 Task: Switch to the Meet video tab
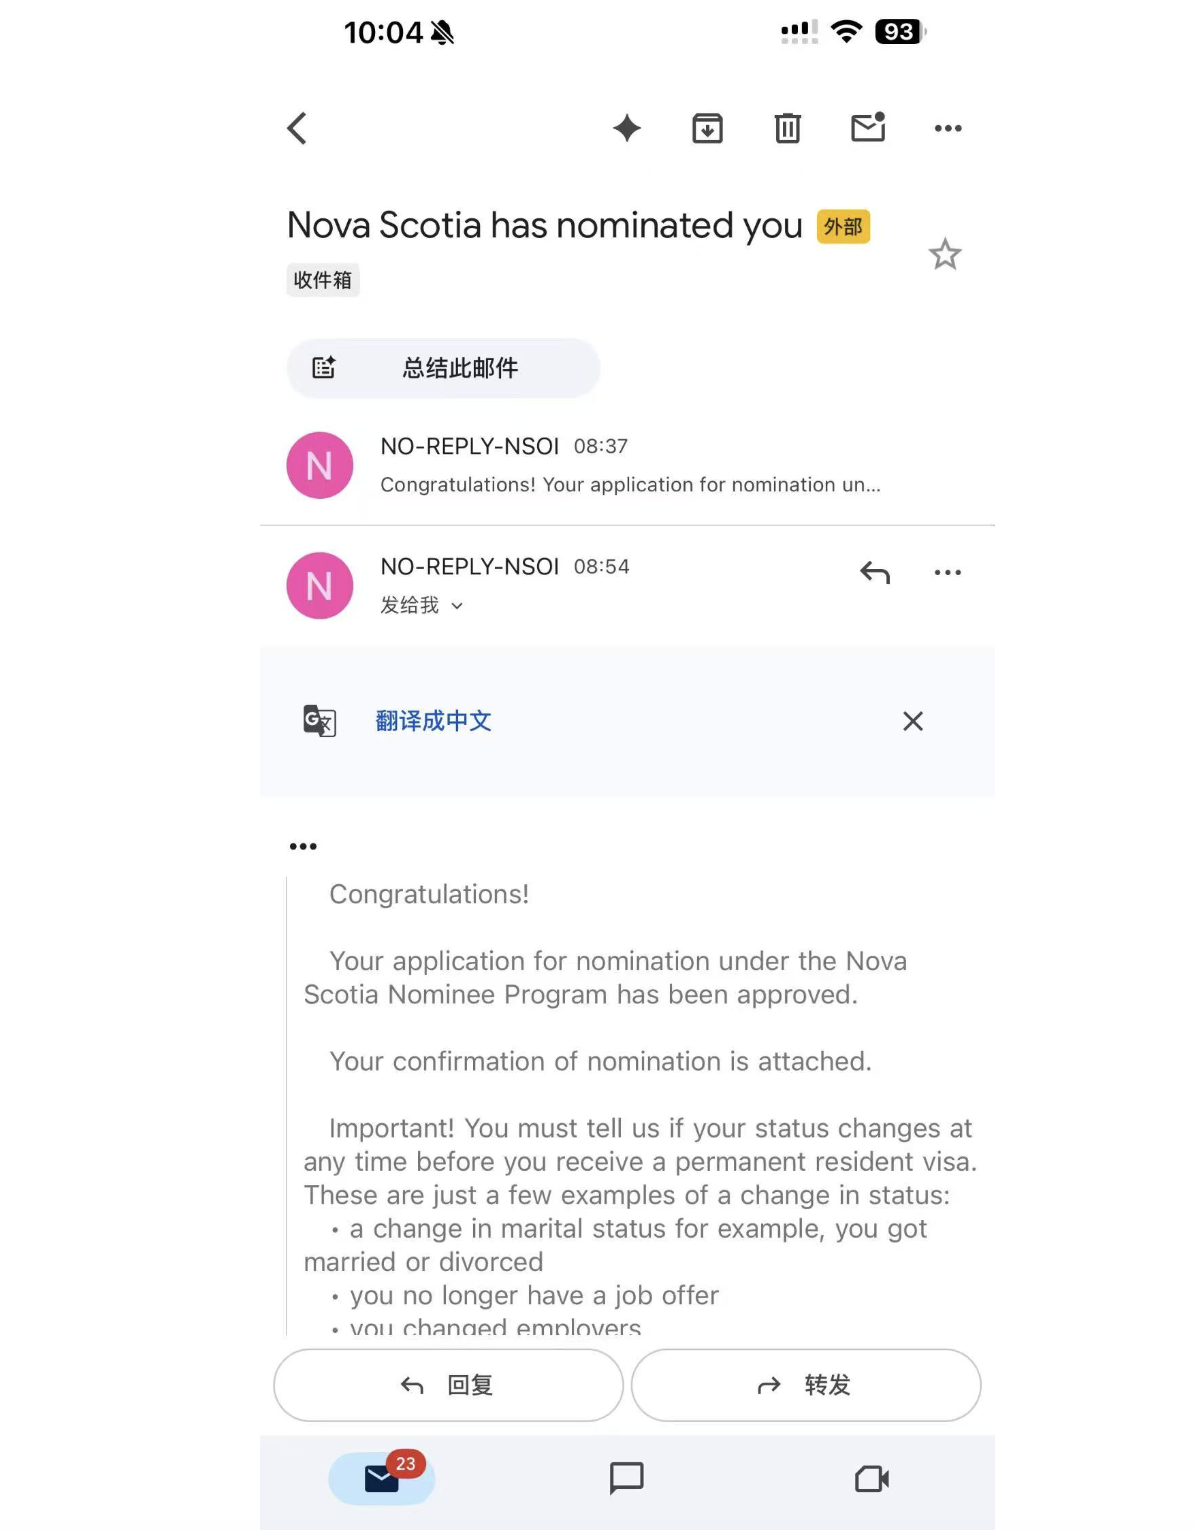[872, 1478]
